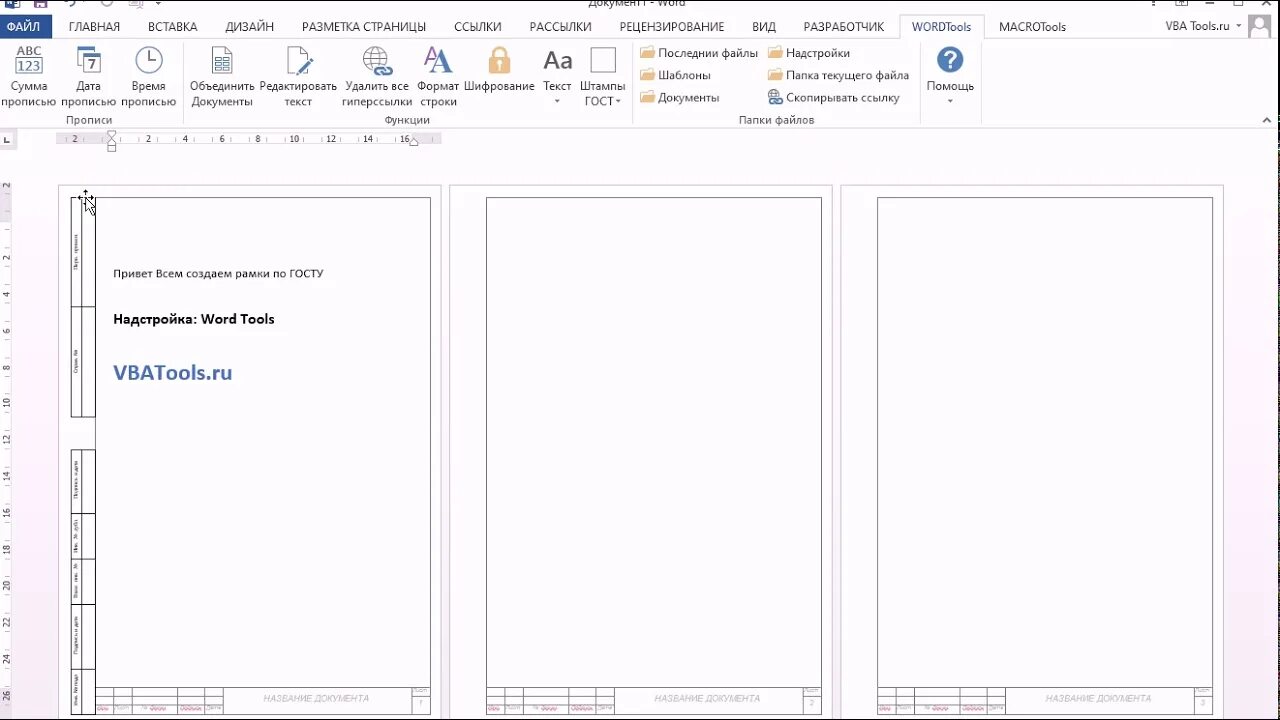Screen dimensions: 1280x720
Task: Open Папка текущего файла
Action: [838, 75]
